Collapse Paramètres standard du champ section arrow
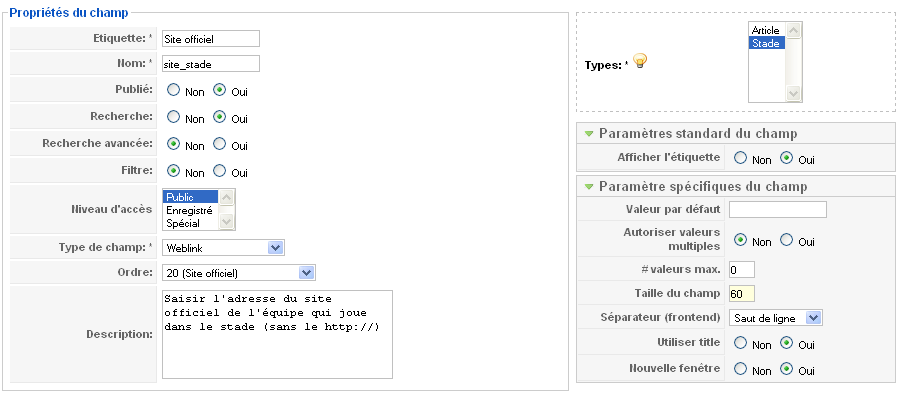901x399 pixels. click(588, 134)
